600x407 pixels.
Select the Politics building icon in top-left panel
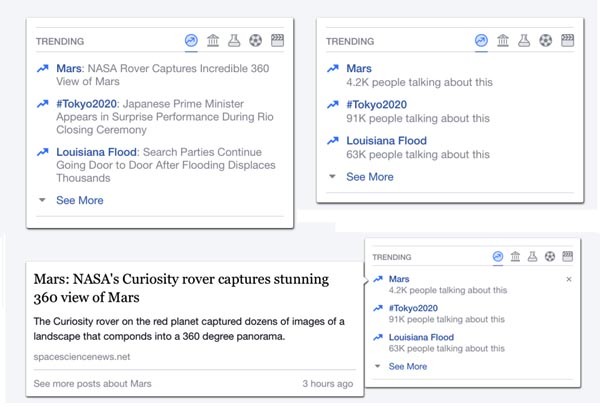pos(213,41)
